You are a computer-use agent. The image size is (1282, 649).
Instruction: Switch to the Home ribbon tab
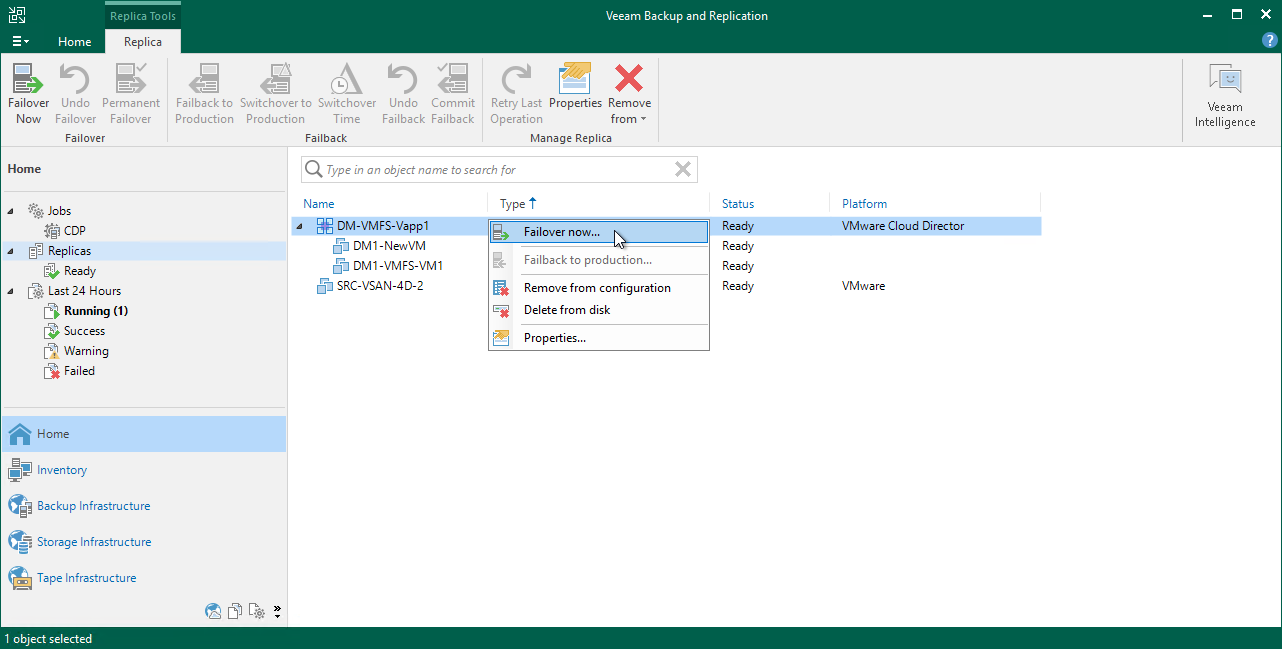click(x=75, y=42)
